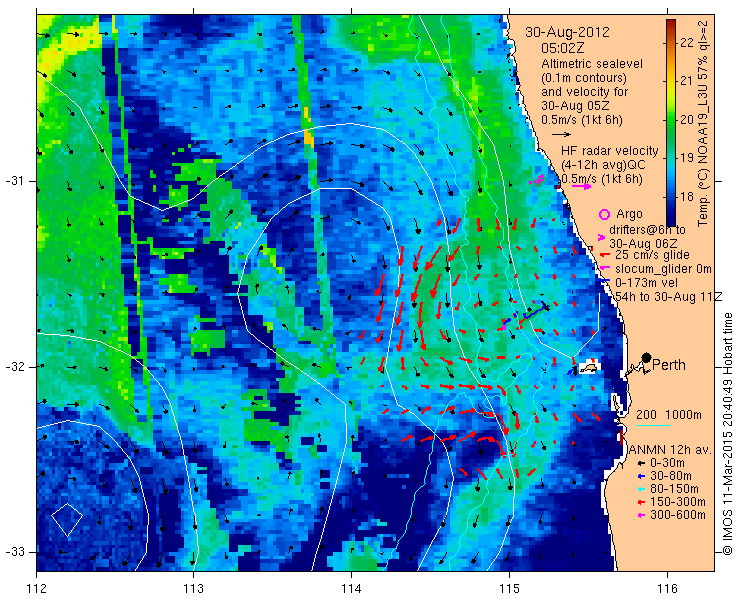This screenshot has height=600, width=740.
Task: Click the colorbar tick label 21
Action: click(x=687, y=81)
